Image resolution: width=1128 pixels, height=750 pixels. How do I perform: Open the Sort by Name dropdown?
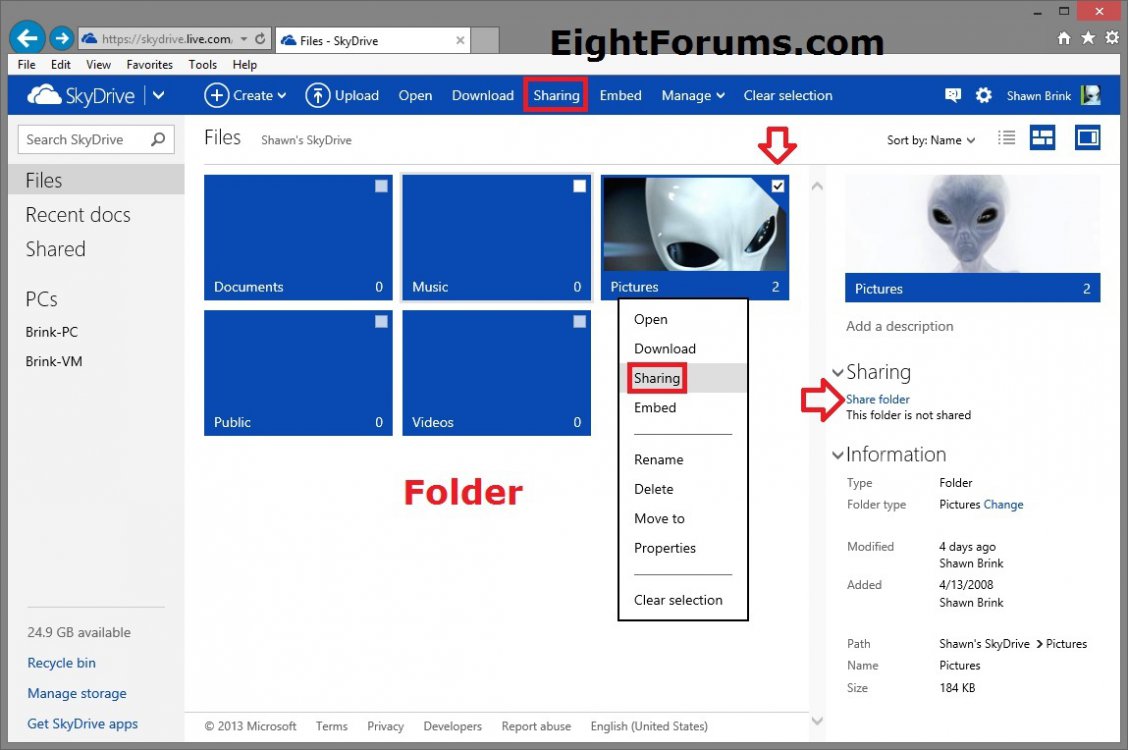(x=931, y=140)
